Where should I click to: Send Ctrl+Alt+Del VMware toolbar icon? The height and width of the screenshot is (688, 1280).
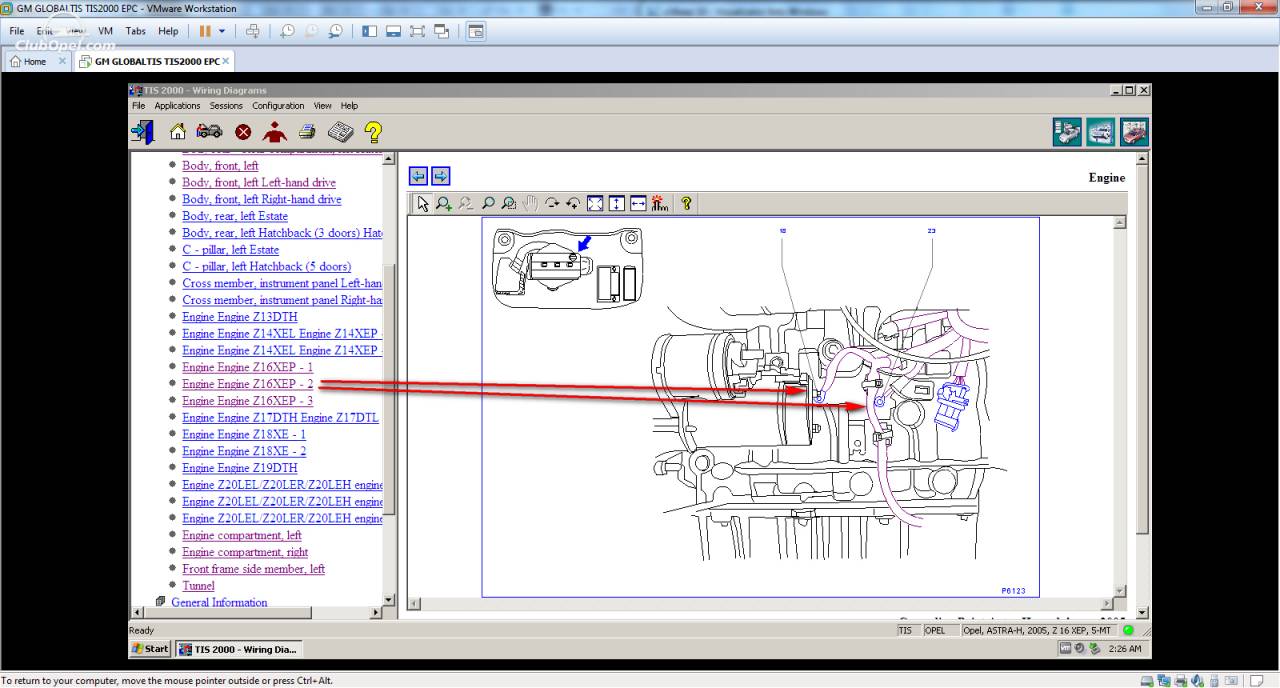pyautogui.click(x=253, y=31)
